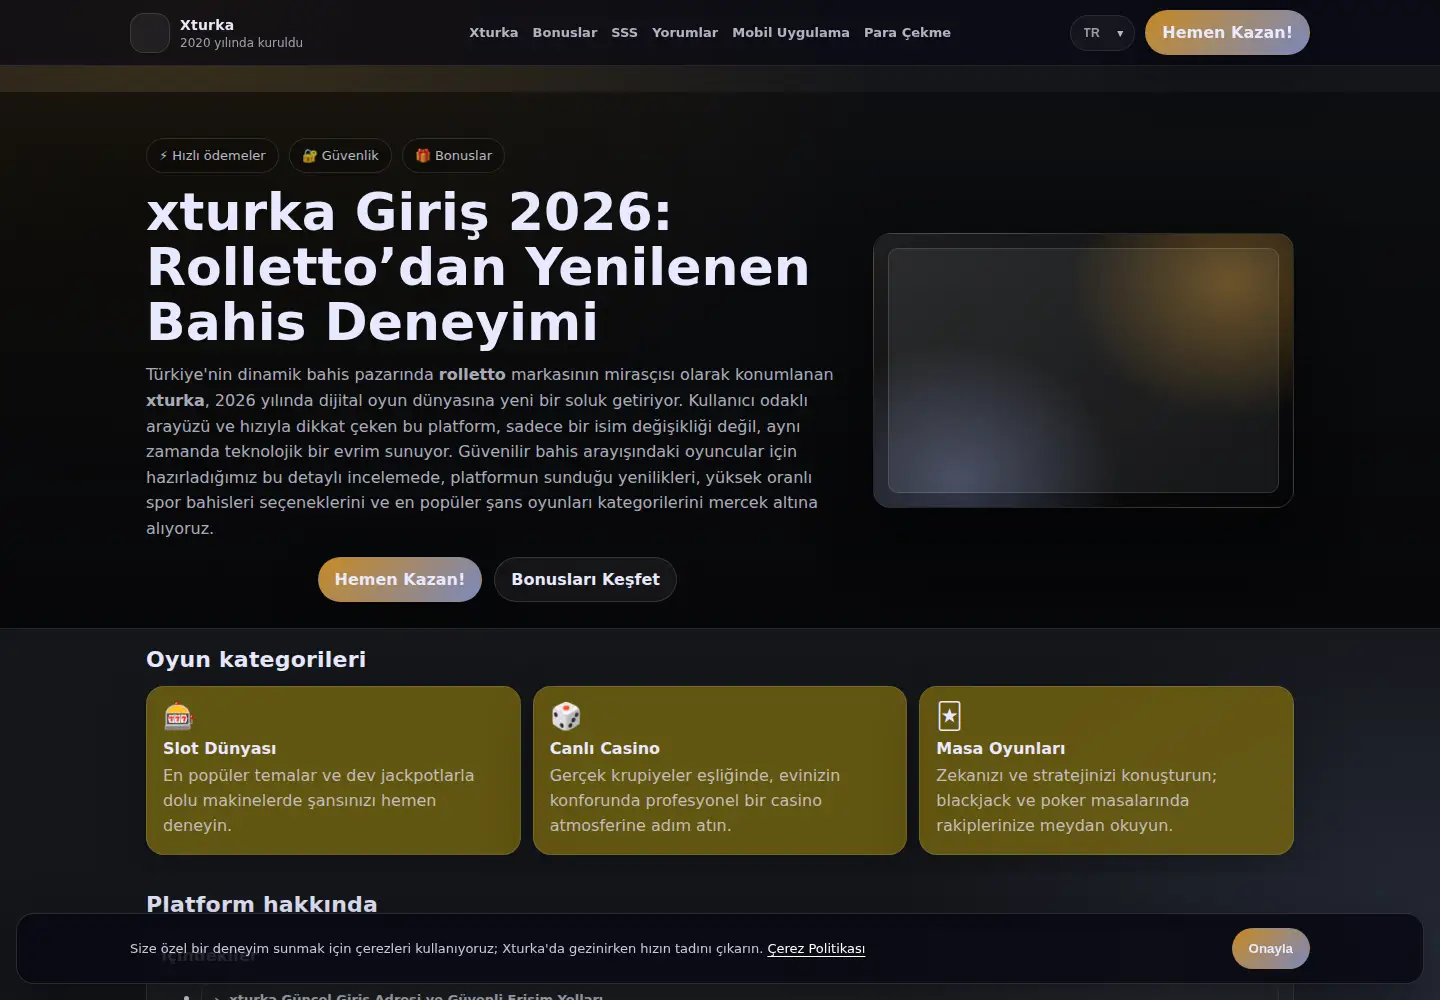The image size is (1440, 1000).
Task: Click the hero preview image panel
Action: click(x=1083, y=370)
